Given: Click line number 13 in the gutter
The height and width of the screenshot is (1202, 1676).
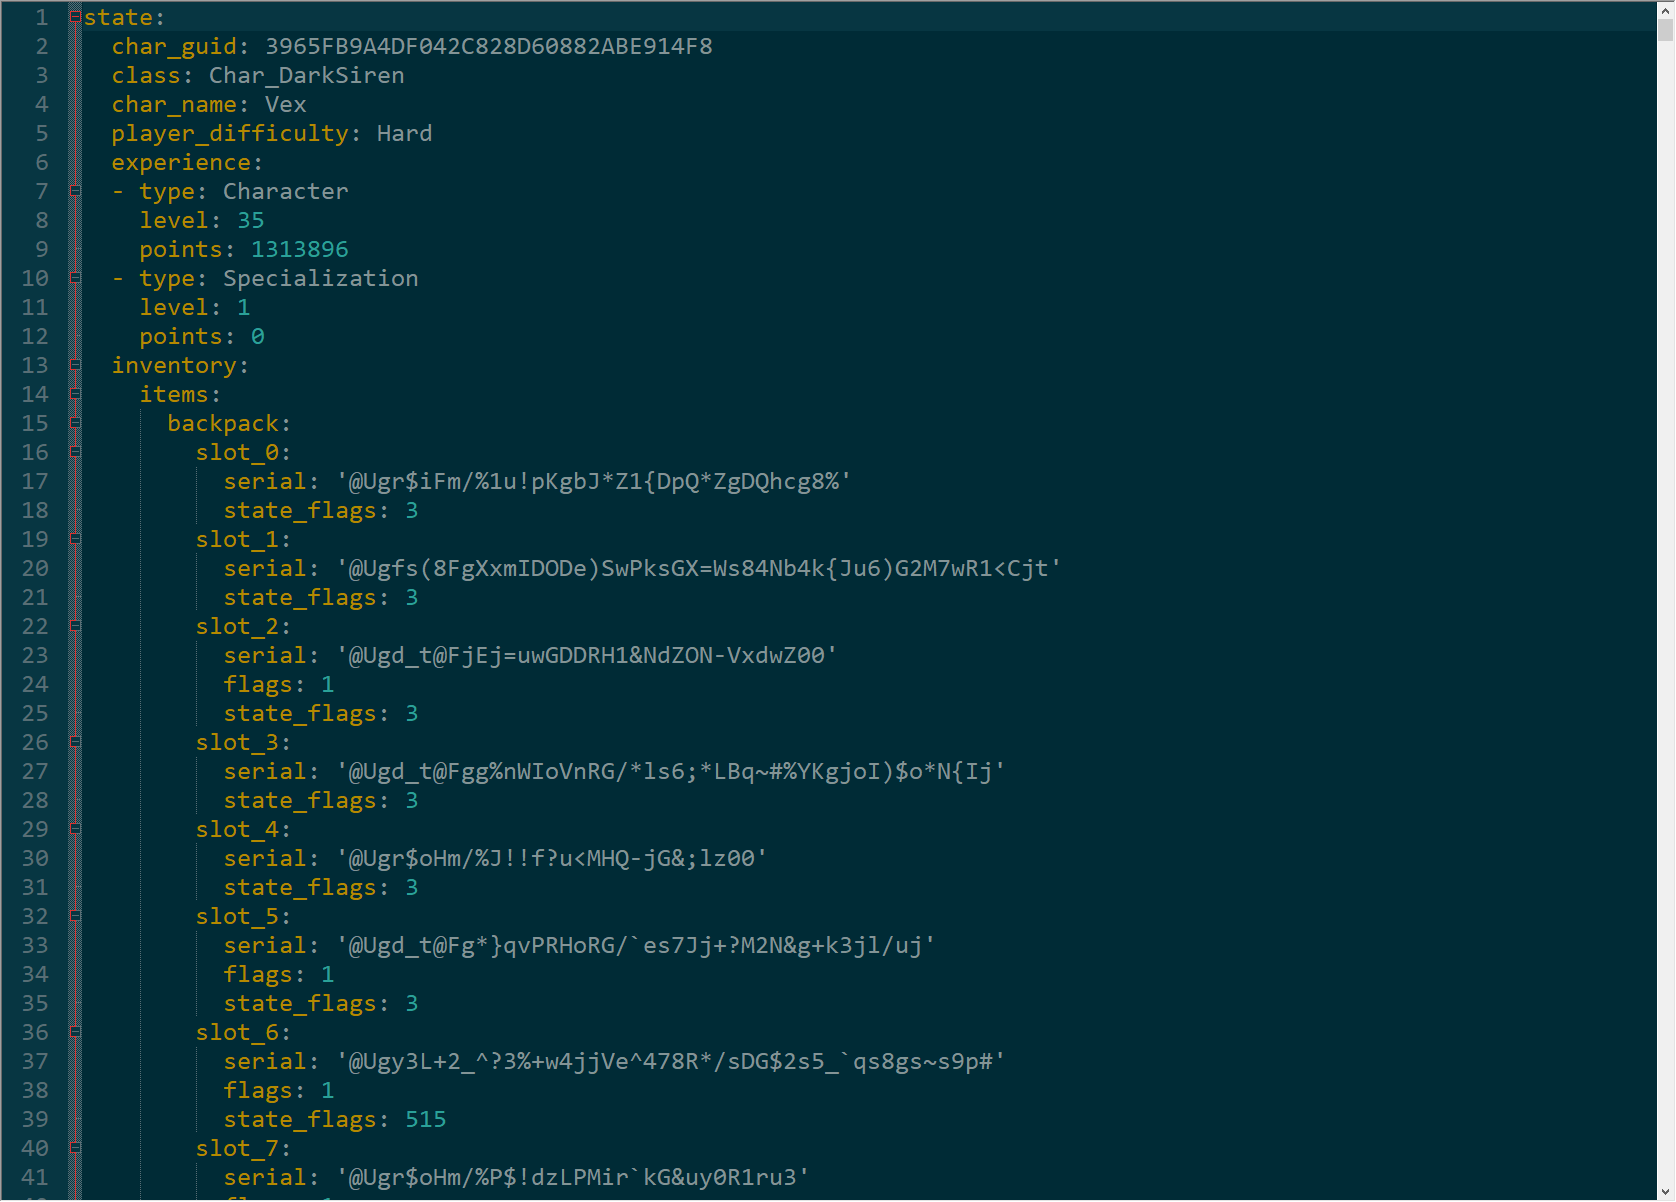Looking at the screenshot, I should point(35,365).
